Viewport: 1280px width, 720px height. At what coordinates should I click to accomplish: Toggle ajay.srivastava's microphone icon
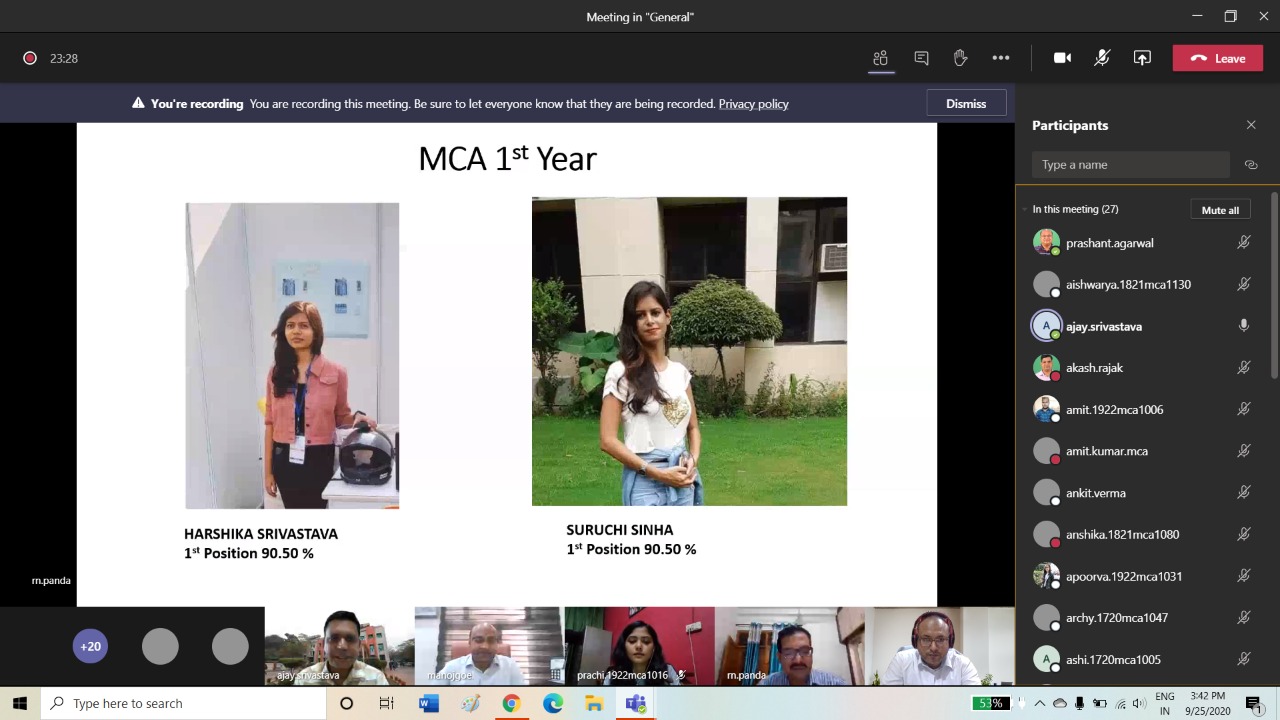[x=1244, y=326]
